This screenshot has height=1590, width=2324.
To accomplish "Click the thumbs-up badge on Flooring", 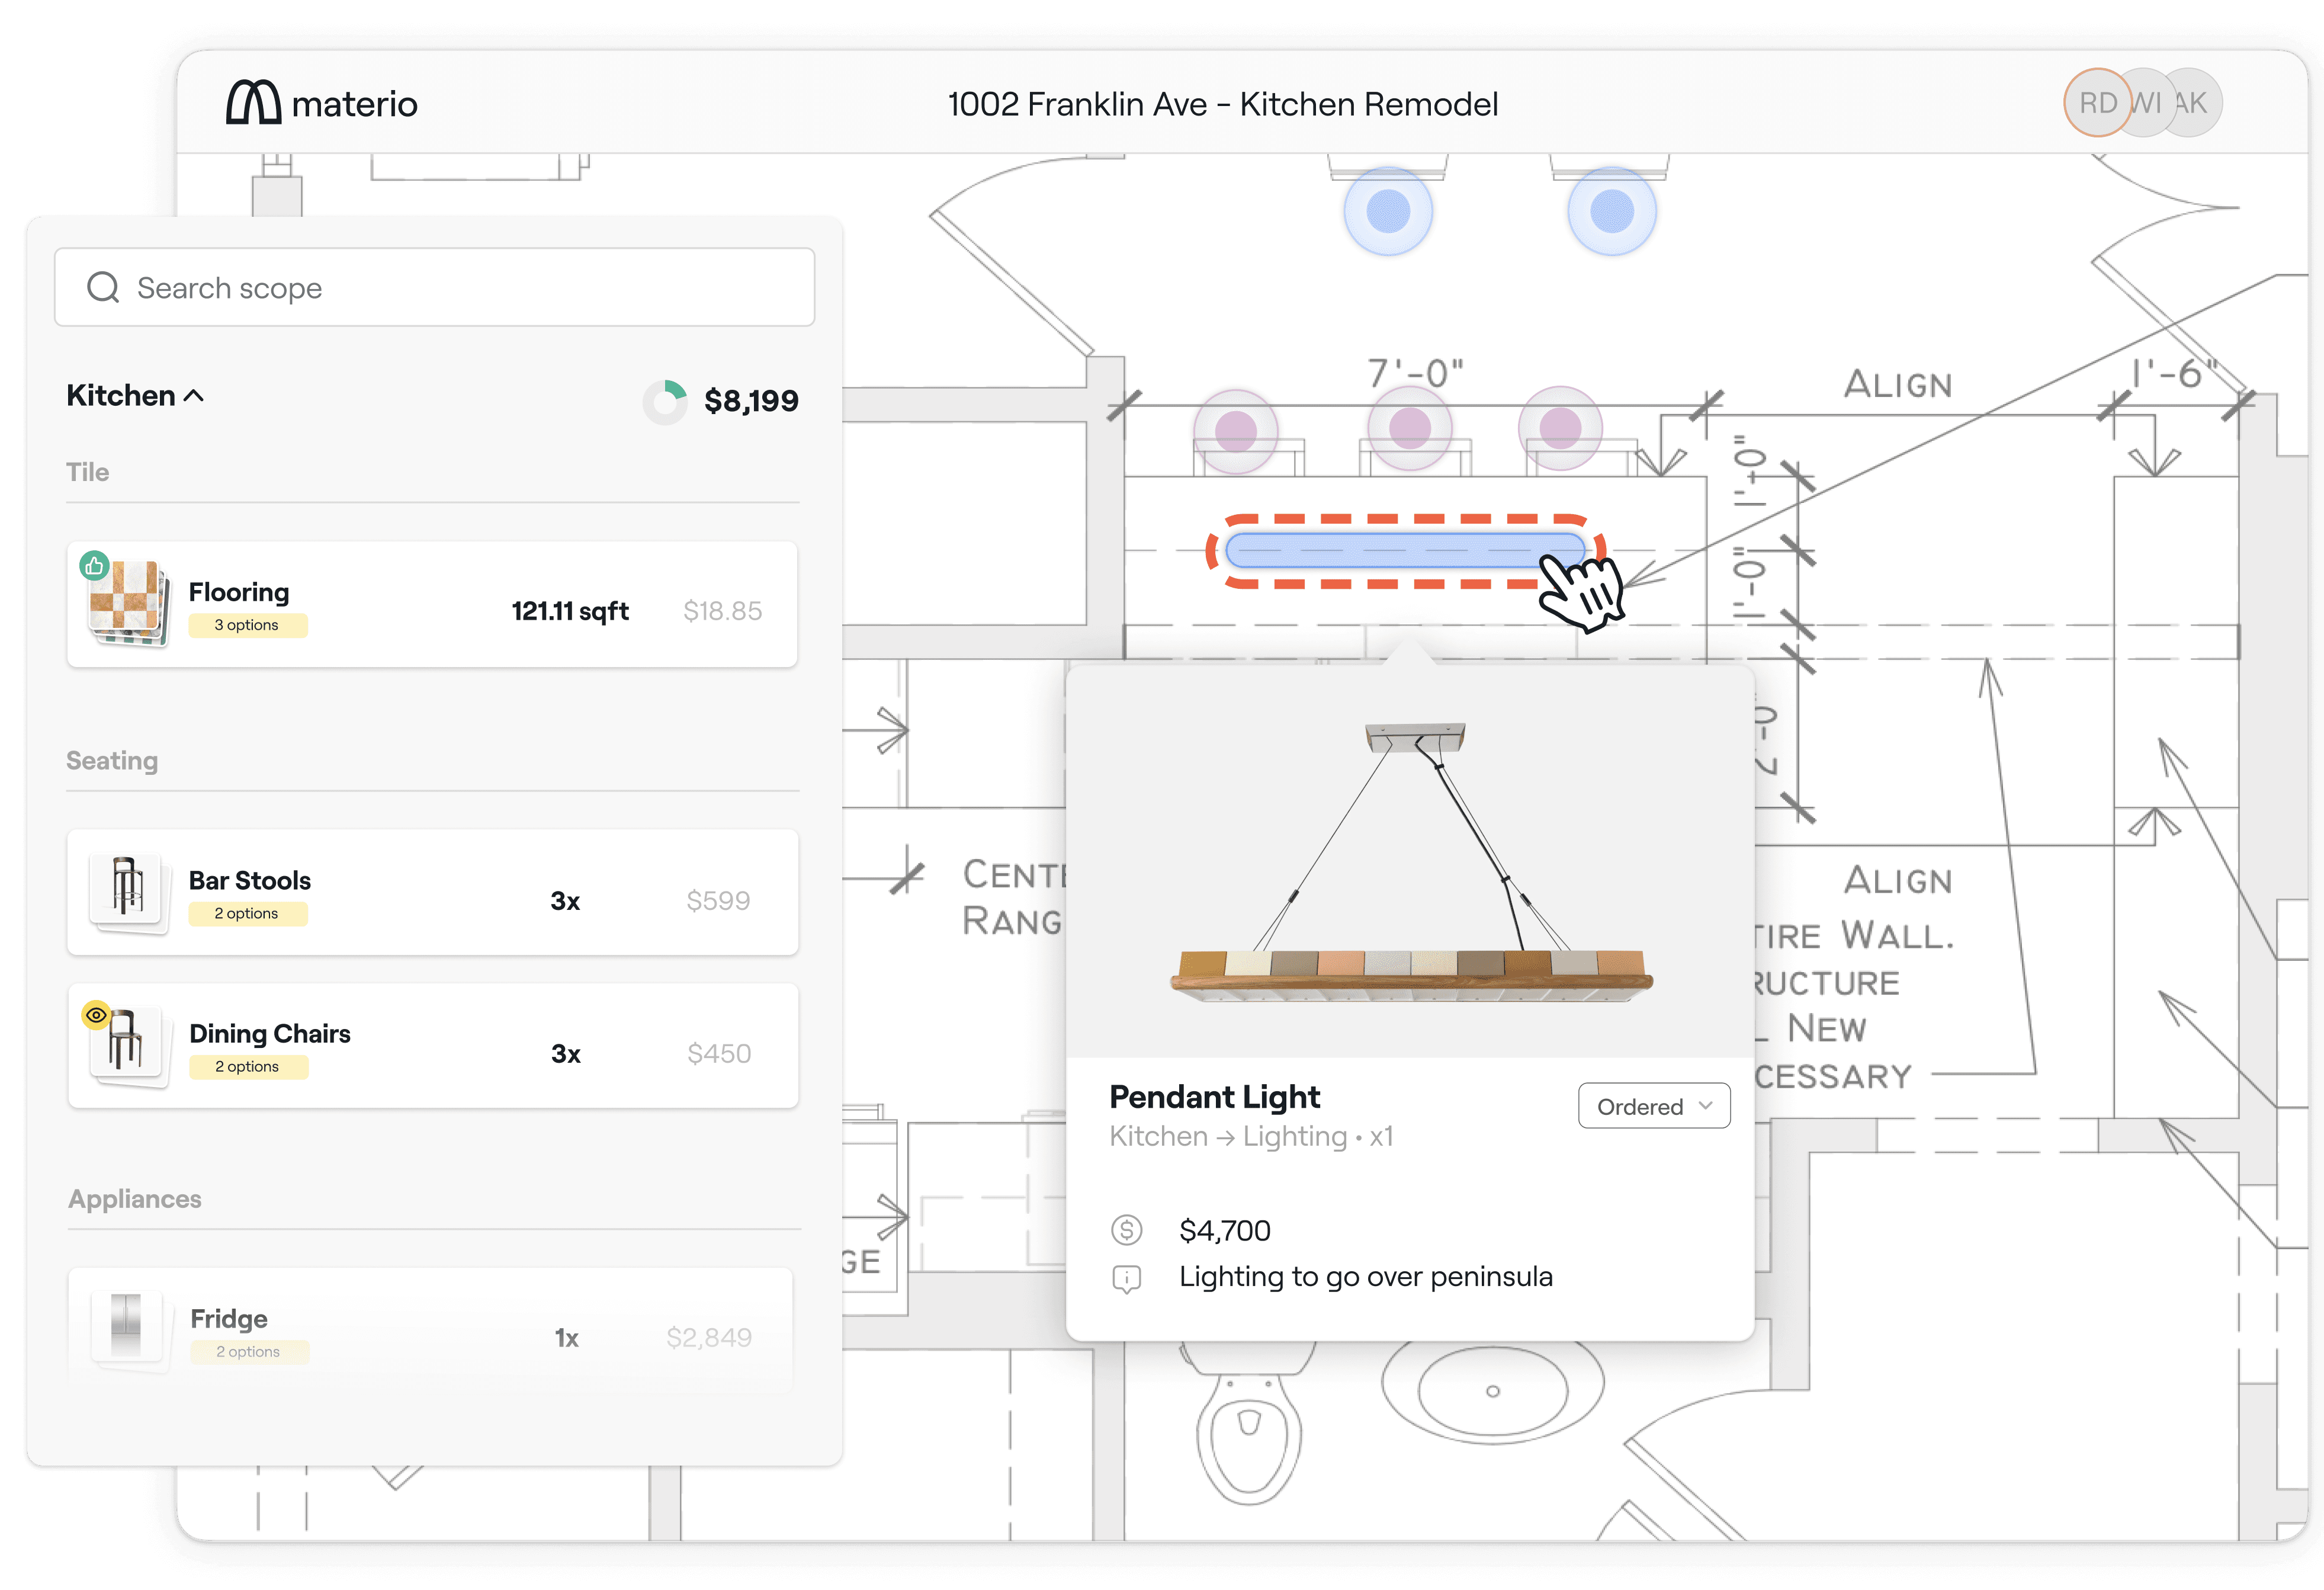I will pyautogui.click(x=94, y=566).
